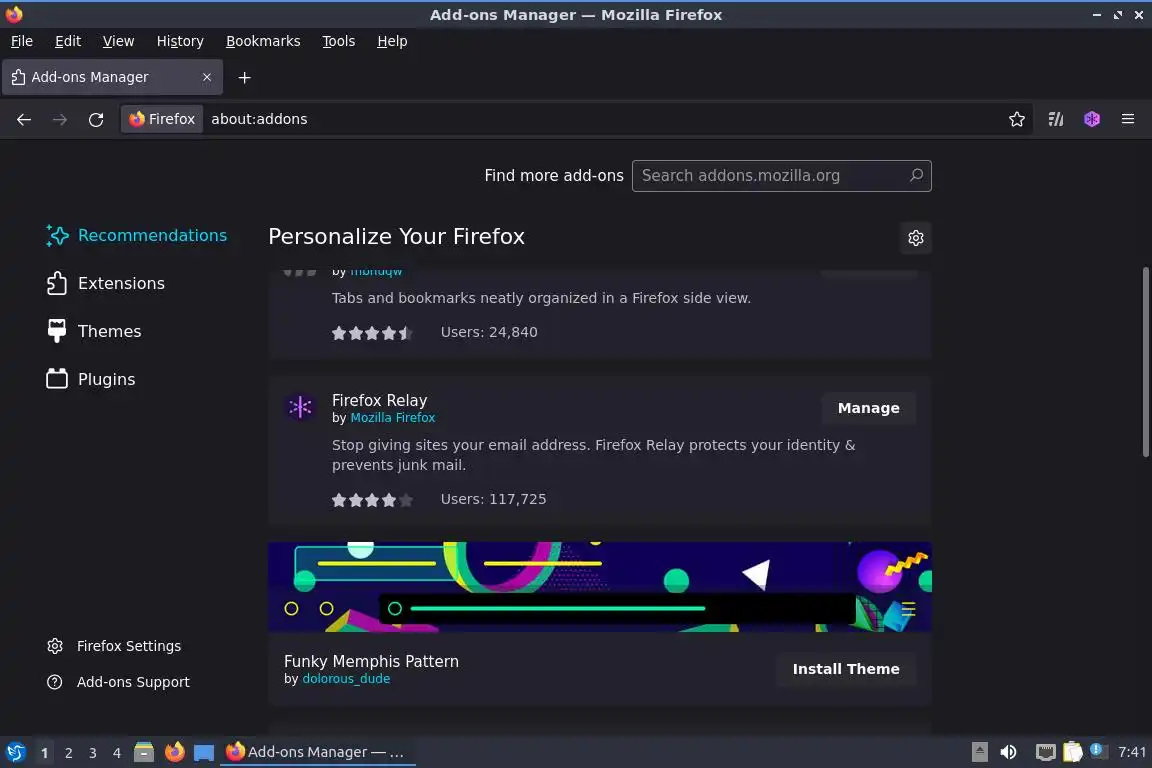Viewport: 1152px width, 768px height.
Task: Switch to workspace 2 in taskbar
Action: tap(68, 753)
